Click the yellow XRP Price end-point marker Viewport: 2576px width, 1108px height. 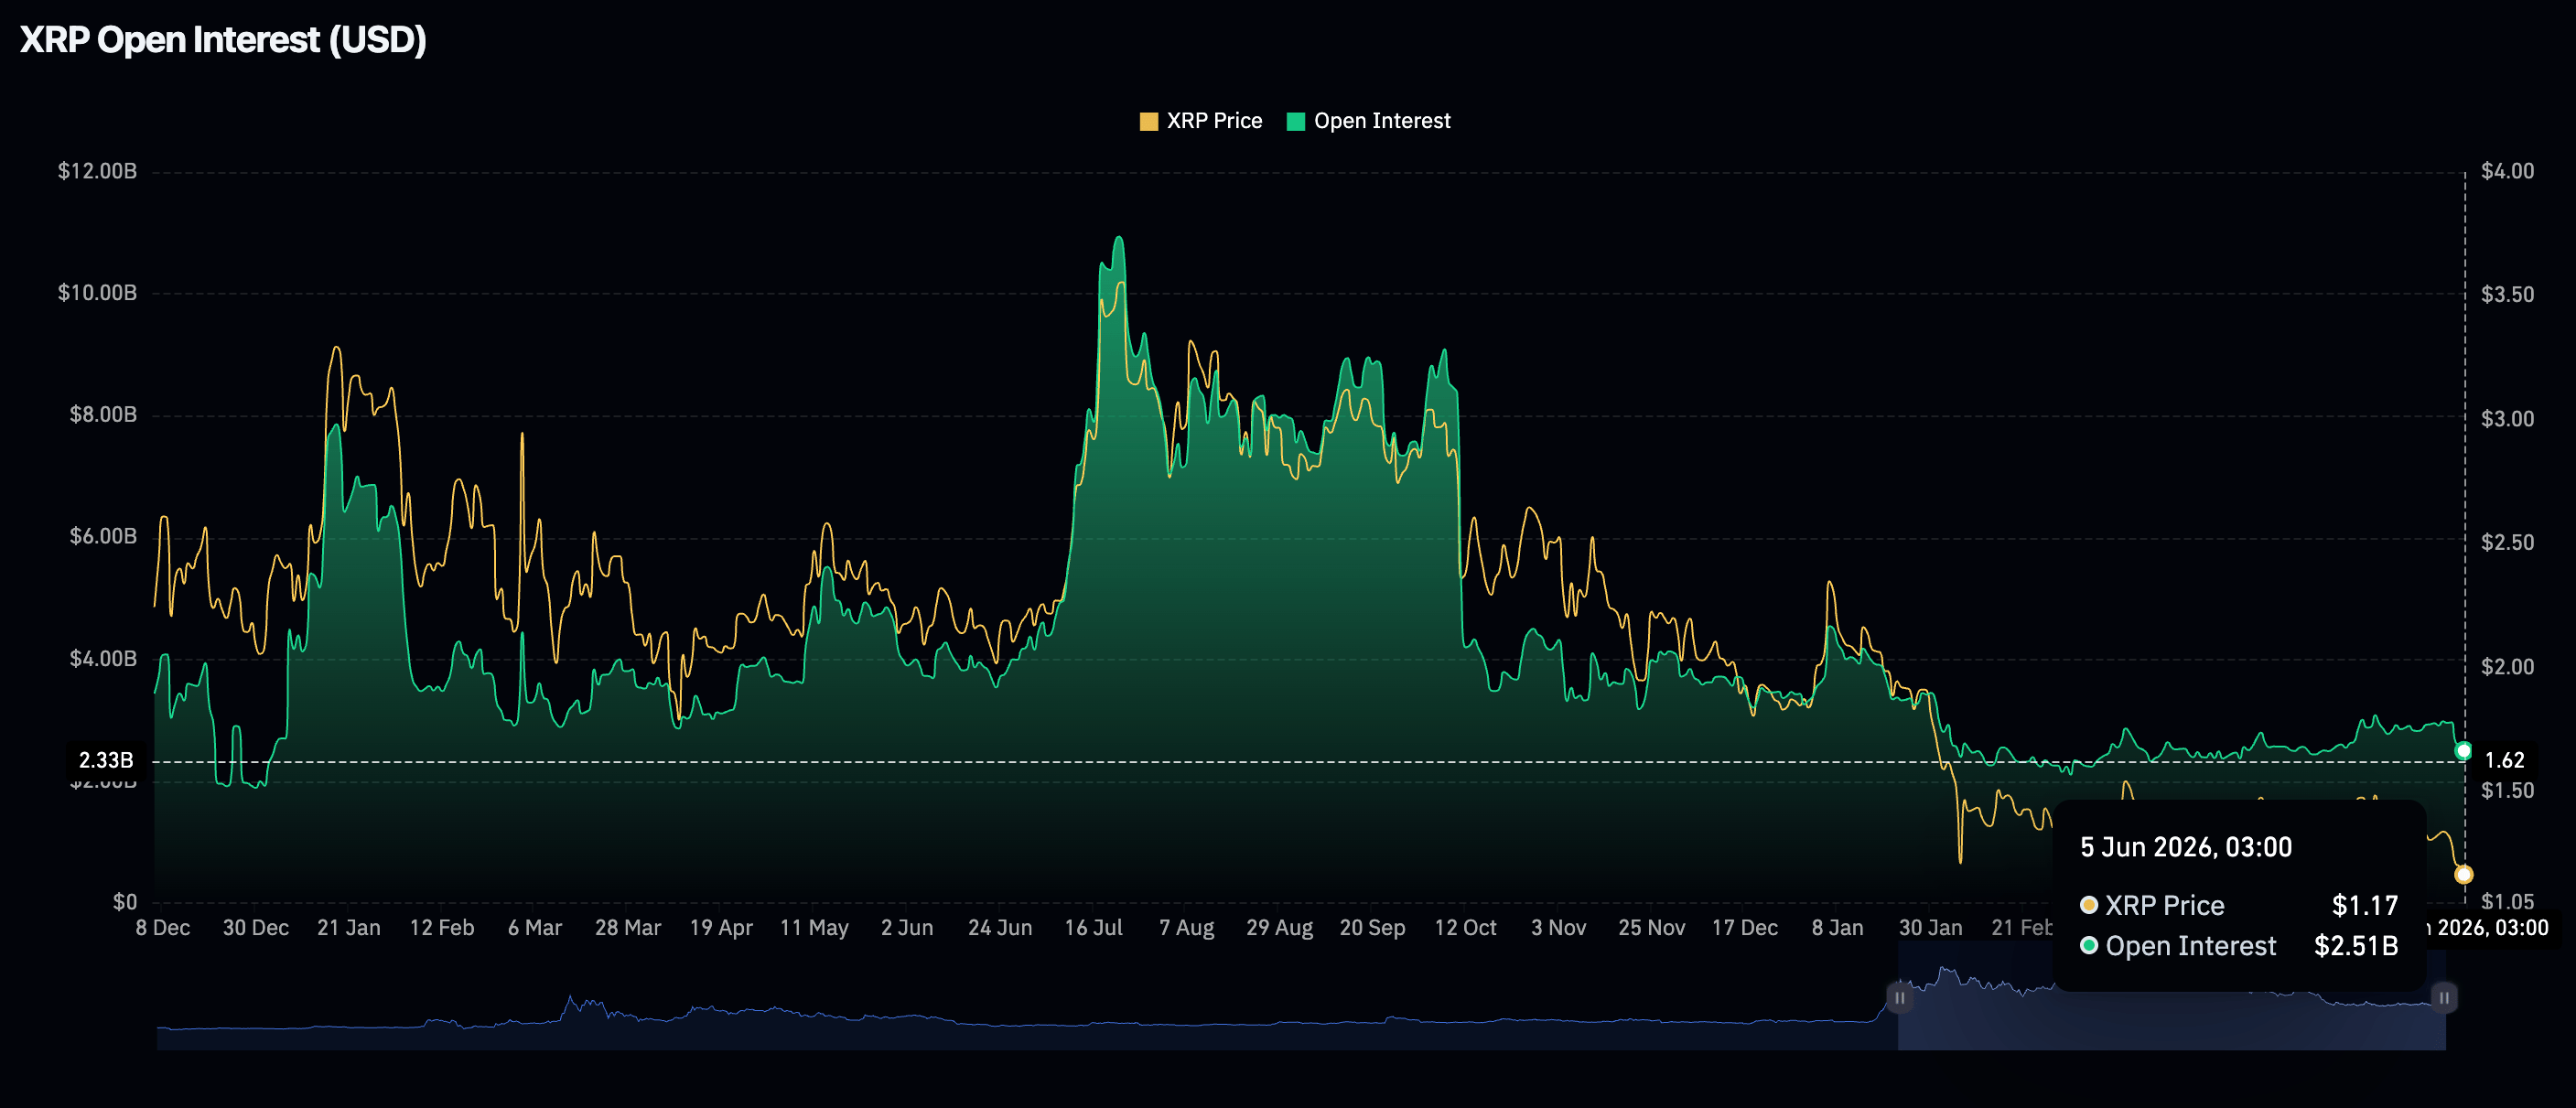tap(2464, 875)
